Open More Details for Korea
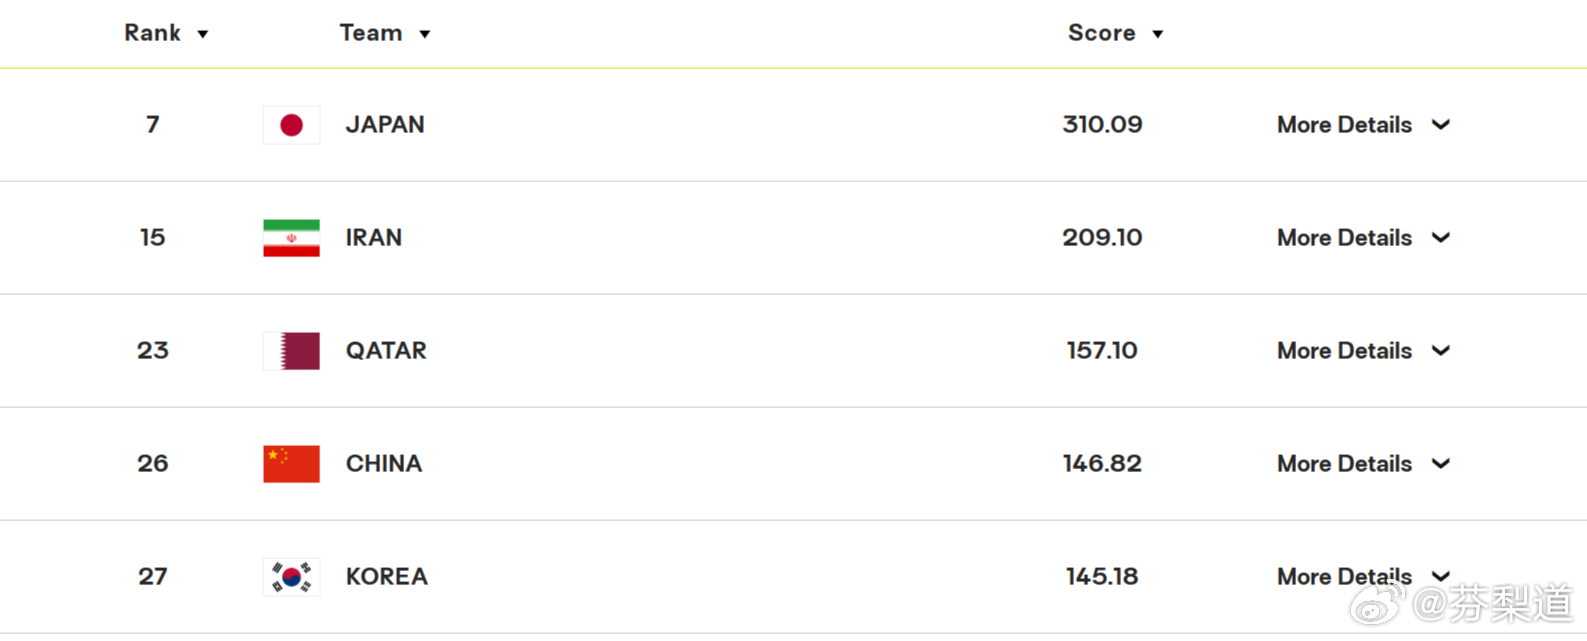 pyautogui.click(x=1344, y=577)
